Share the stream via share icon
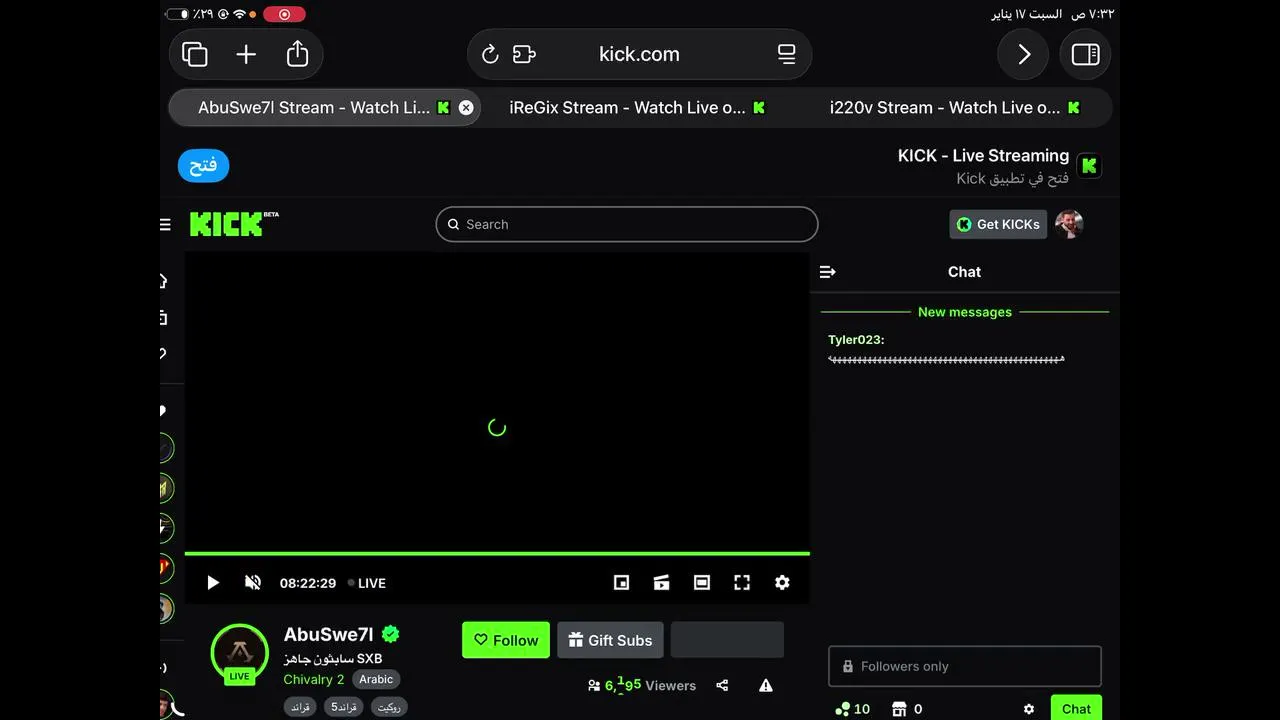The height and width of the screenshot is (720, 1280). 722,686
